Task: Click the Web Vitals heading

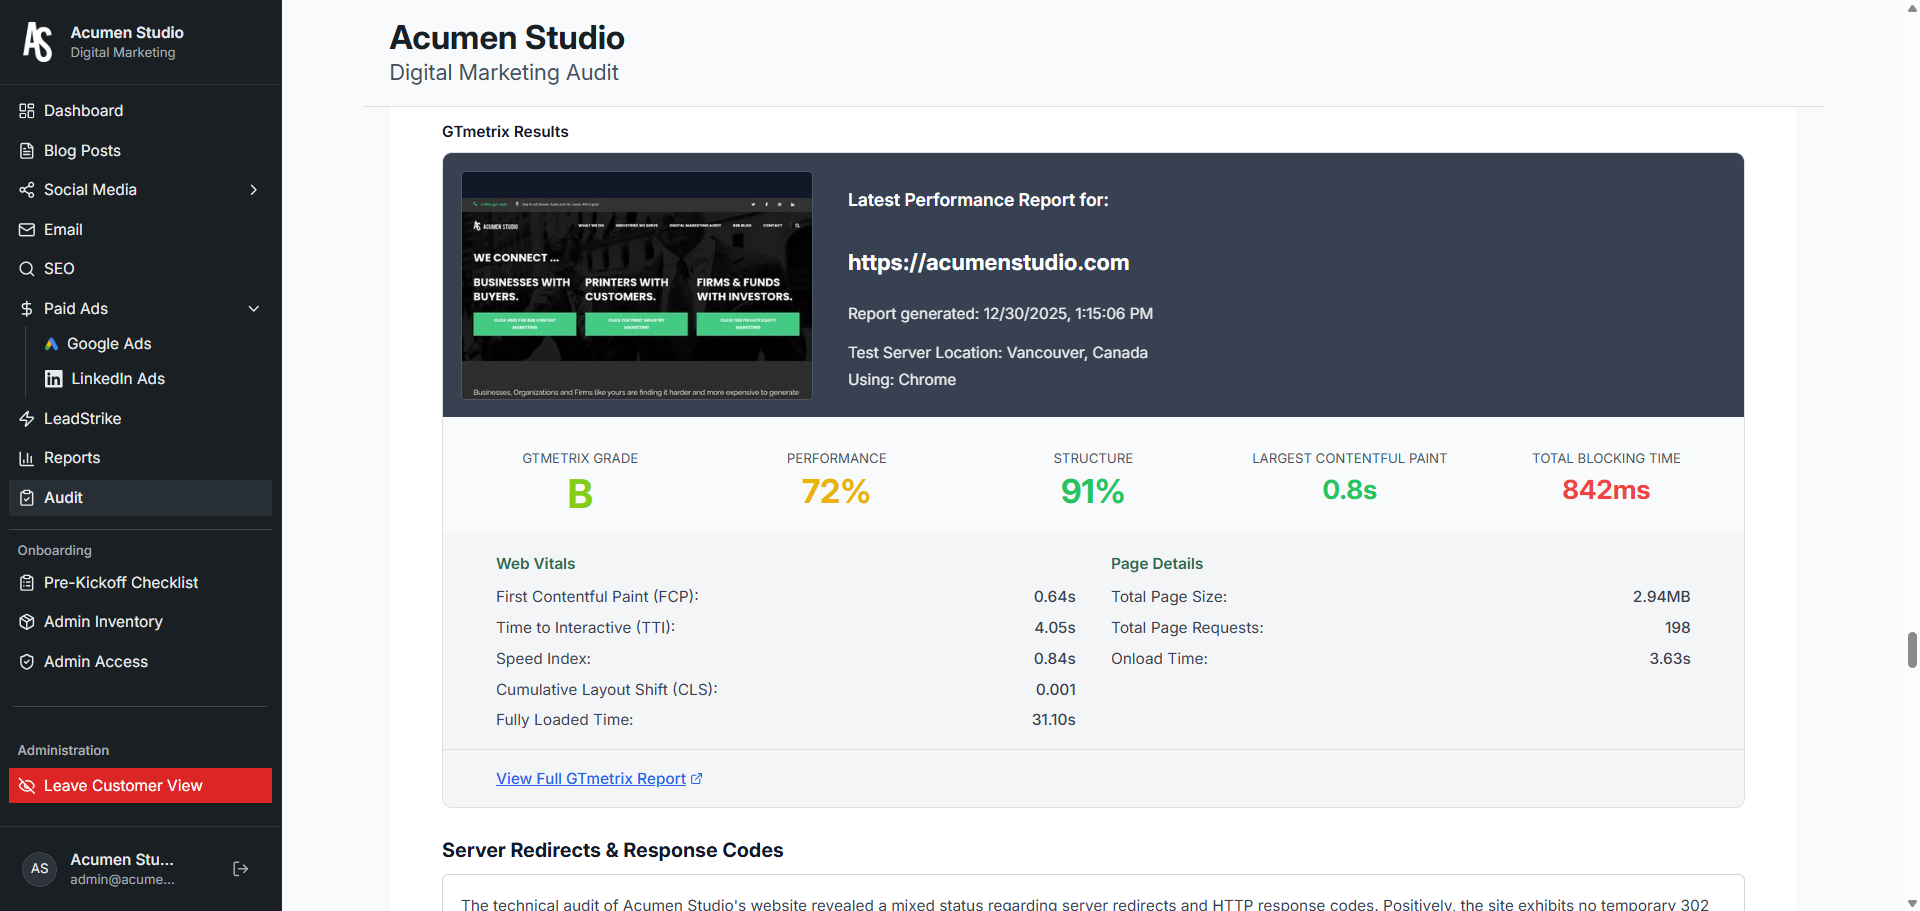Action: click(535, 564)
